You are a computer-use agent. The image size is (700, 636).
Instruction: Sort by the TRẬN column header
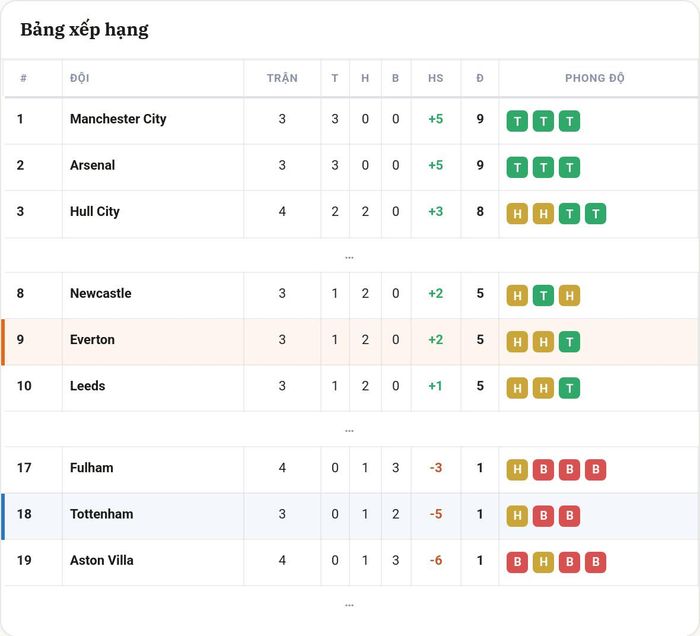(282, 78)
